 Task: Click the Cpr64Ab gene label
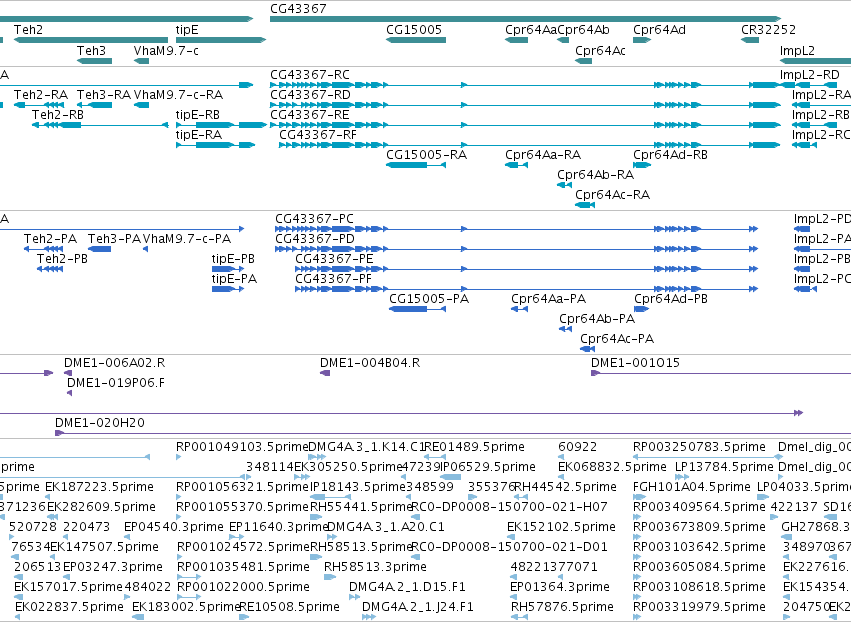pyautogui.click(x=583, y=30)
